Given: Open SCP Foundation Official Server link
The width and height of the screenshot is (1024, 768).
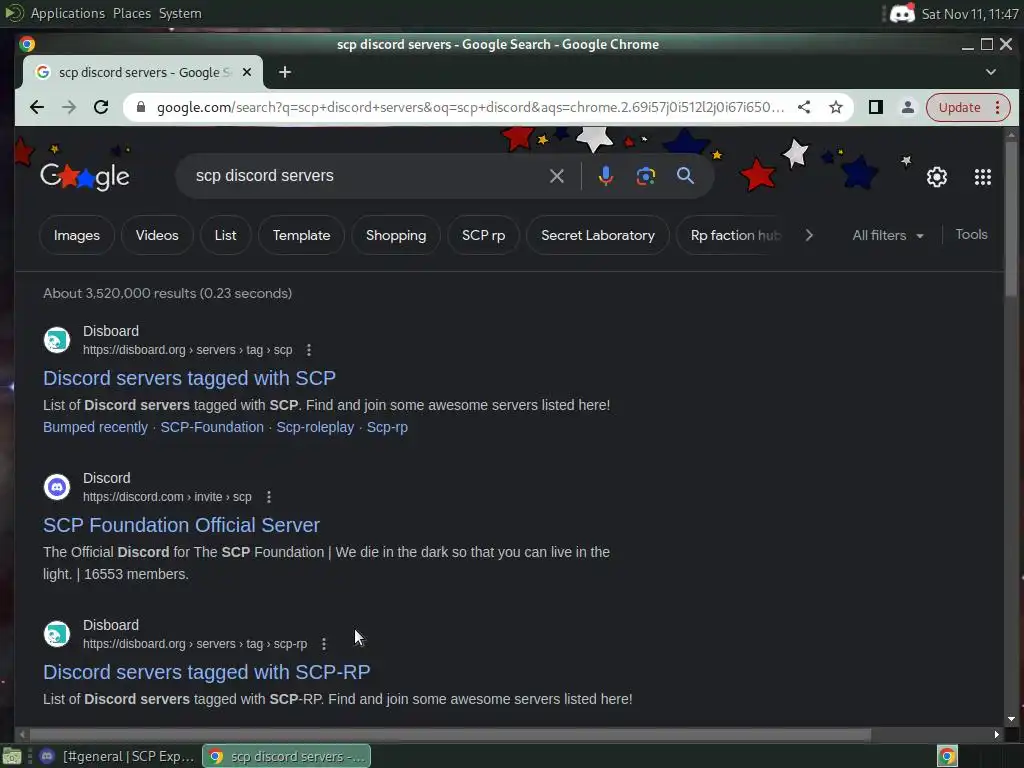Looking at the screenshot, I should click(182, 525).
